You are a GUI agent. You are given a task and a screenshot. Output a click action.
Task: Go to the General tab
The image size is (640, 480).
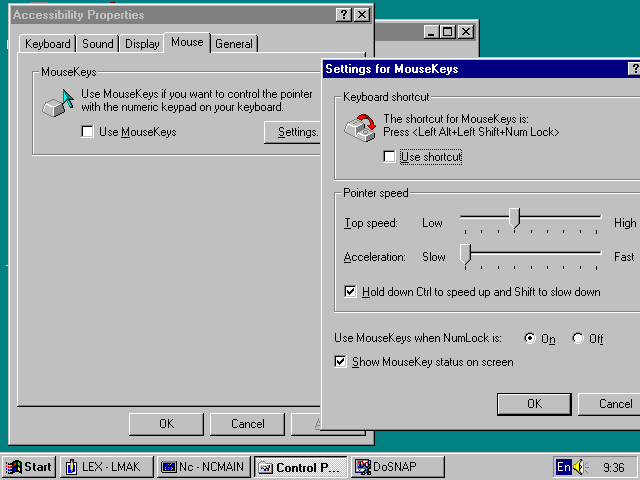coord(234,44)
